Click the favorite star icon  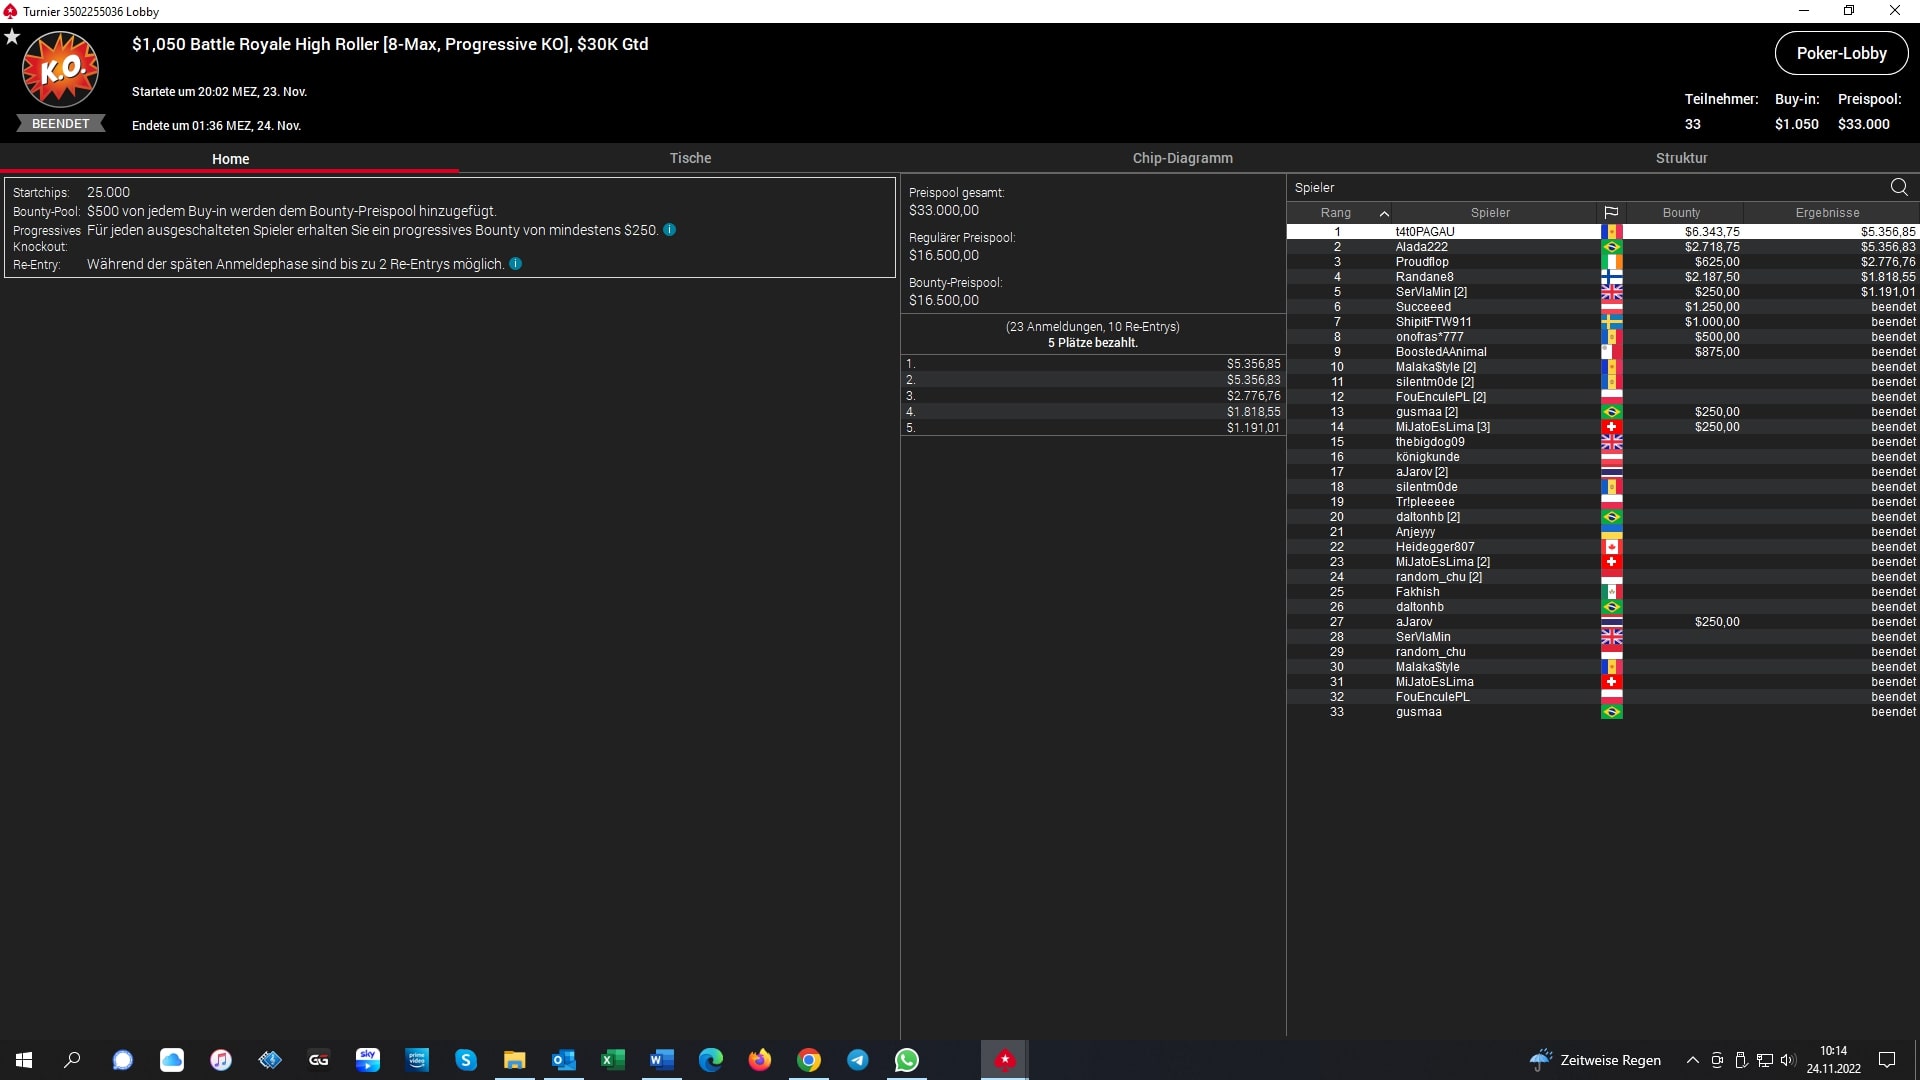12,37
